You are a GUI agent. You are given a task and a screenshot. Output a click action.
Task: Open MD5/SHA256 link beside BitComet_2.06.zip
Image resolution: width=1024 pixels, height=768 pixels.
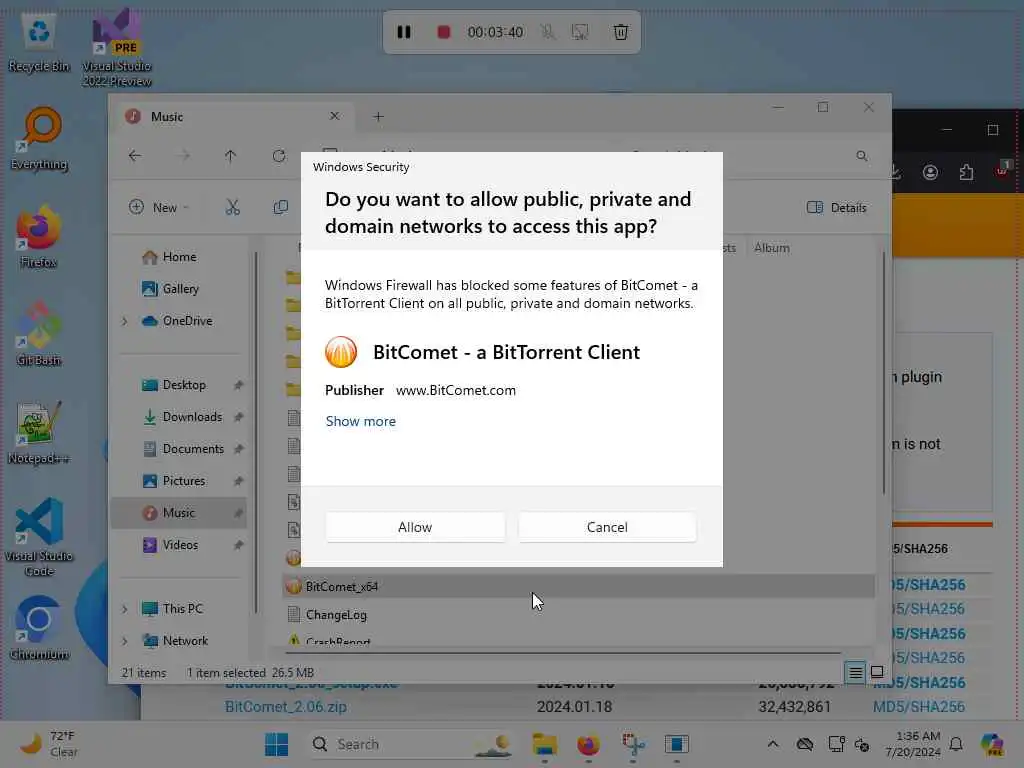(x=919, y=707)
